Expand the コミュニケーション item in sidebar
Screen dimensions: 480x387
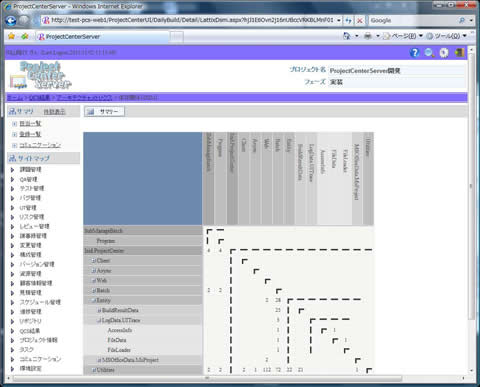(14, 145)
